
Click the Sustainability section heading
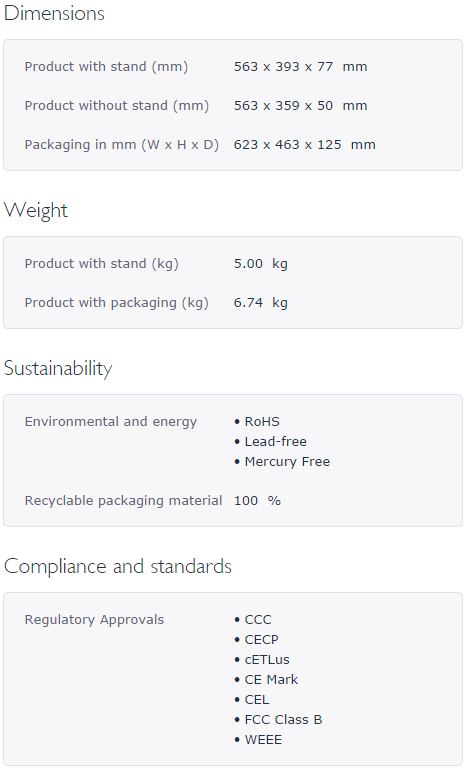(58, 369)
